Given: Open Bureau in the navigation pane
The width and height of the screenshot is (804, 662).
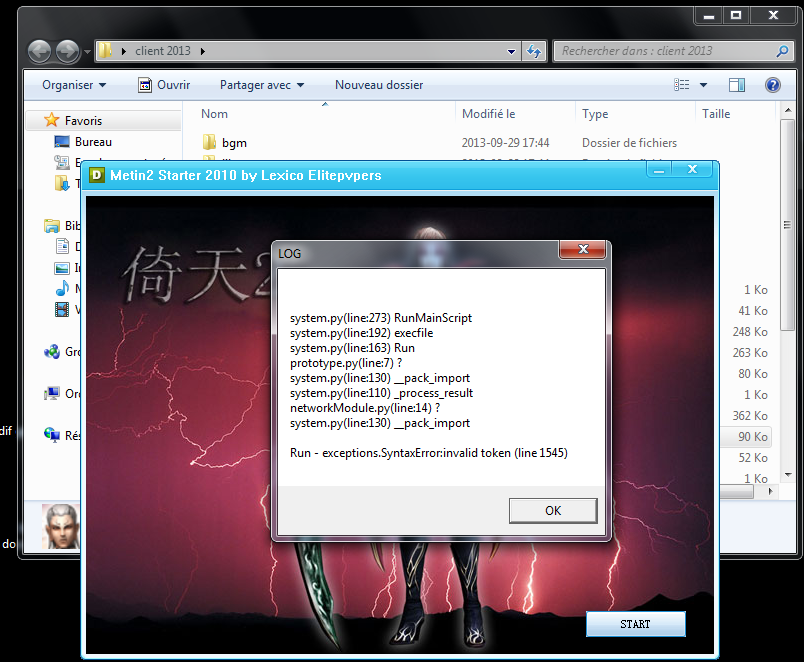Looking at the screenshot, I should (93, 142).
